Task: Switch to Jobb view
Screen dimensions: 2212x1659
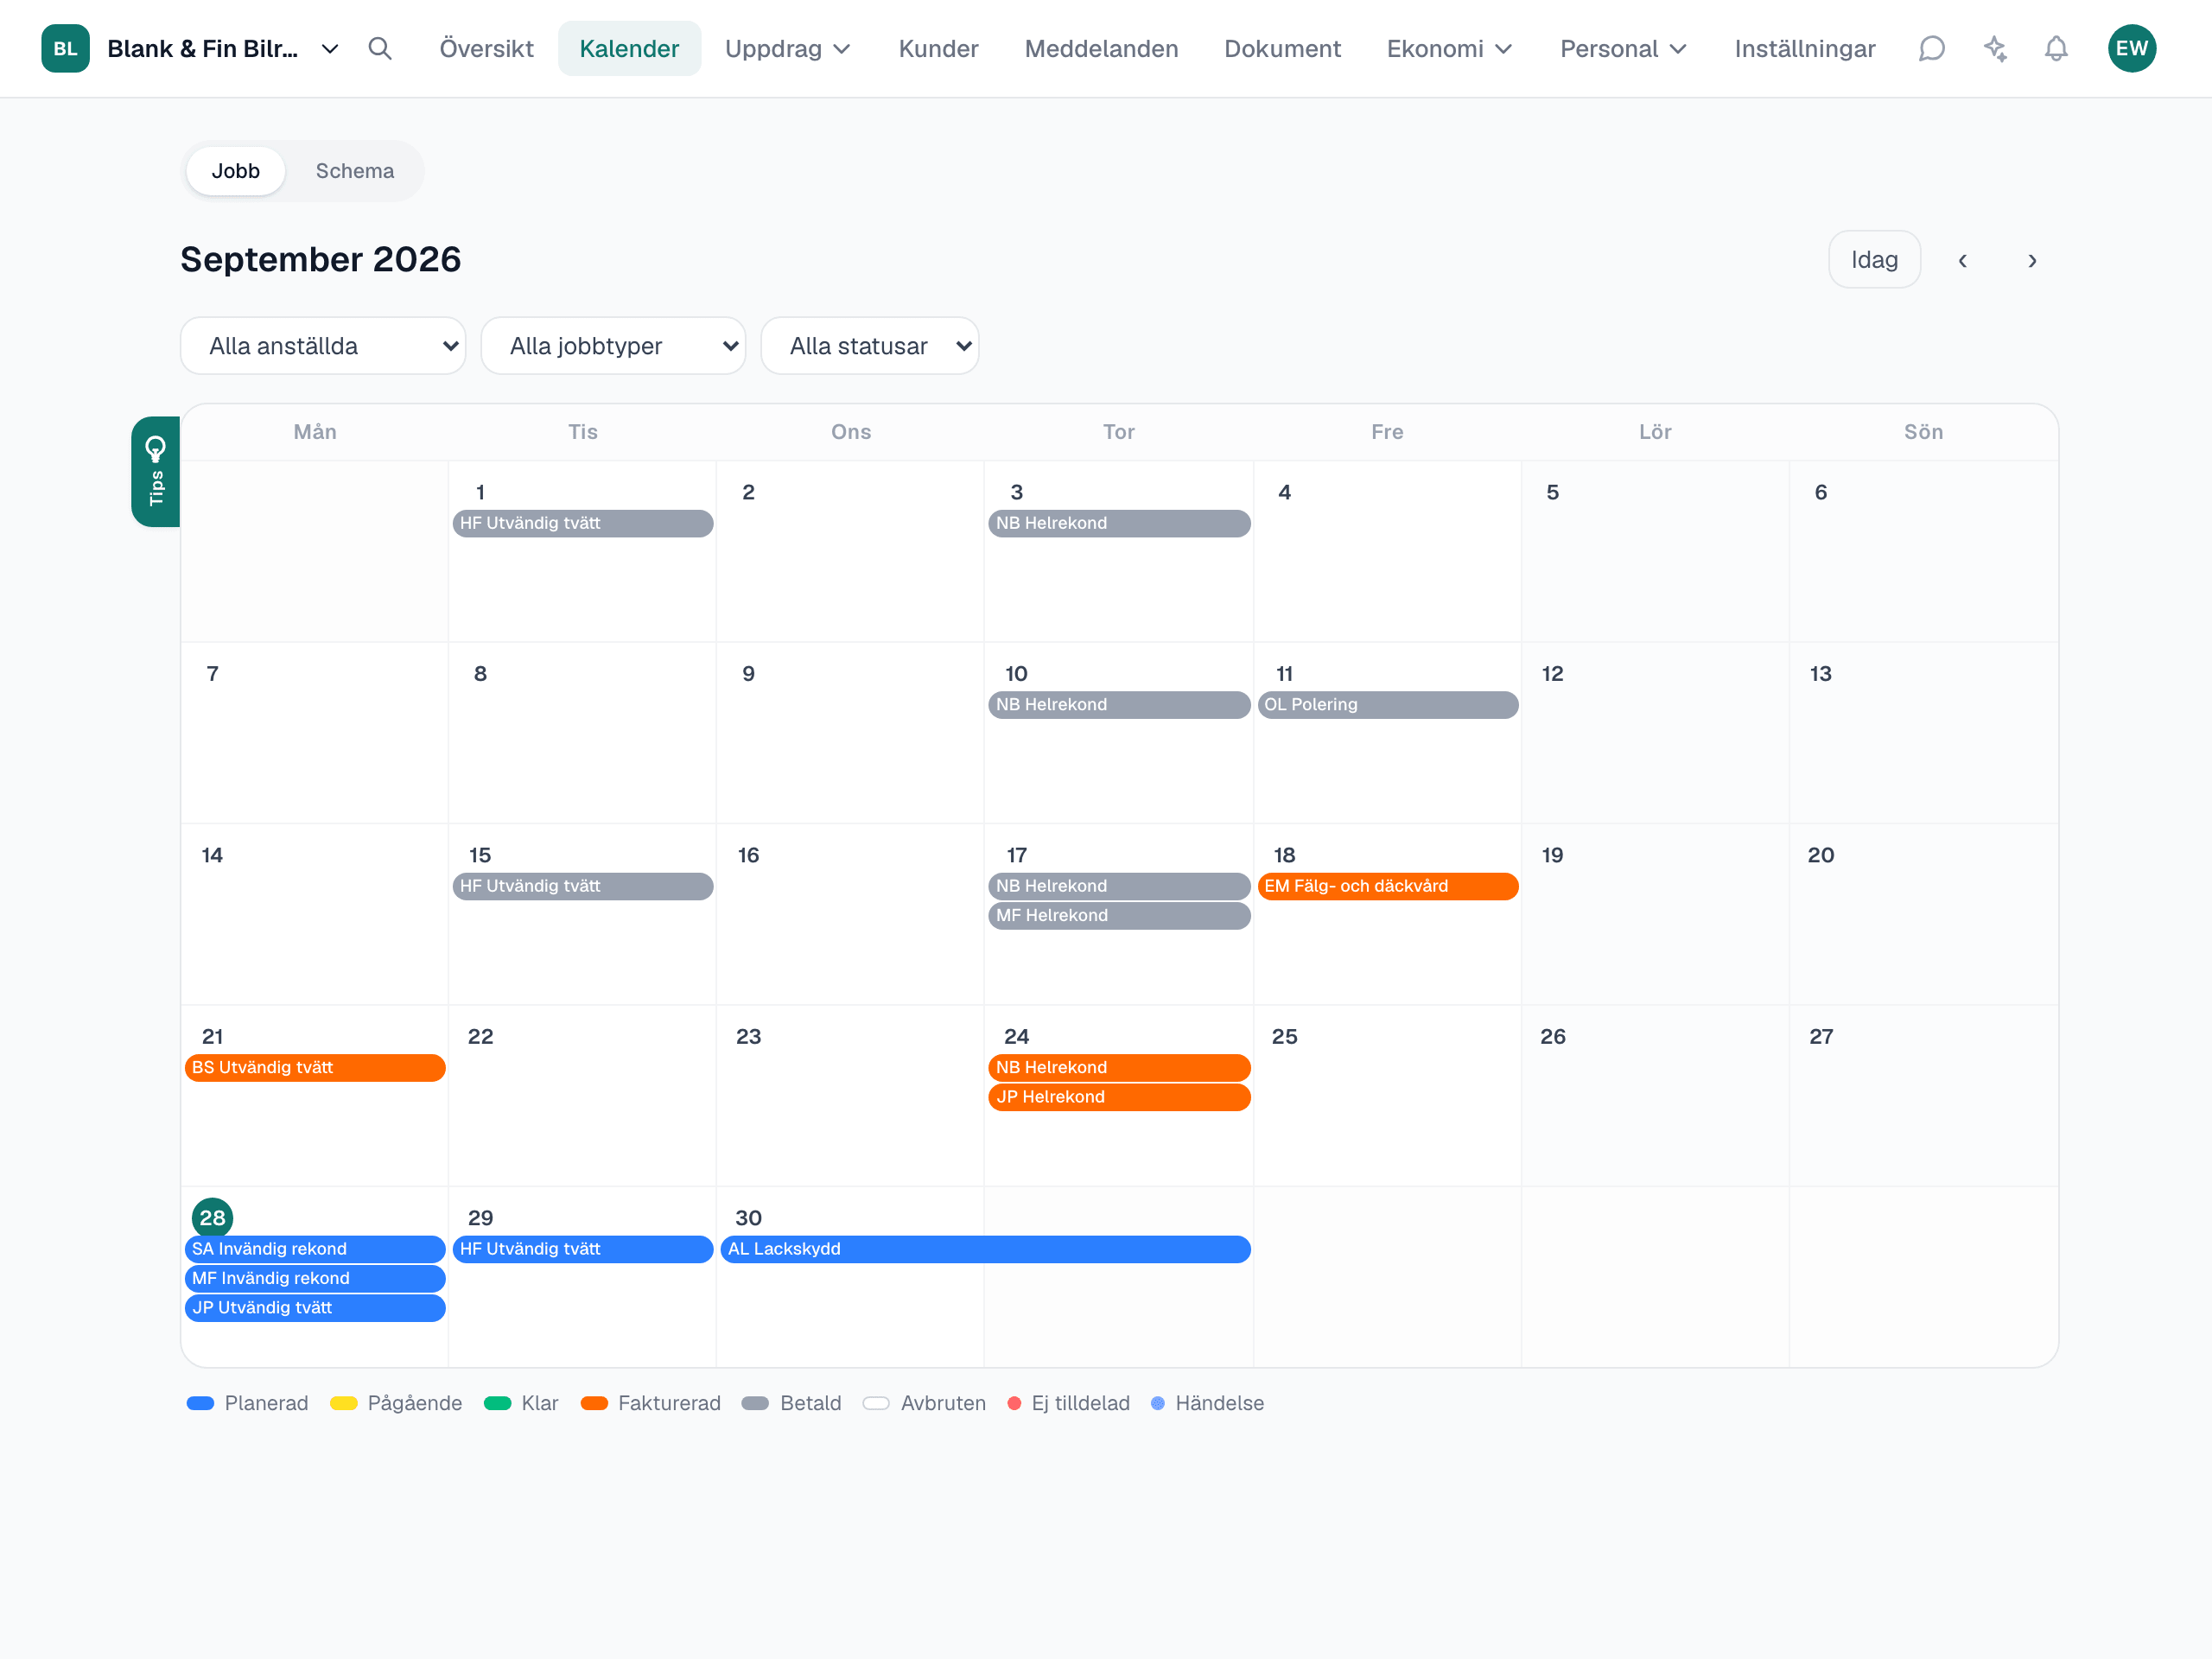Action: click(x=236, y=171)
